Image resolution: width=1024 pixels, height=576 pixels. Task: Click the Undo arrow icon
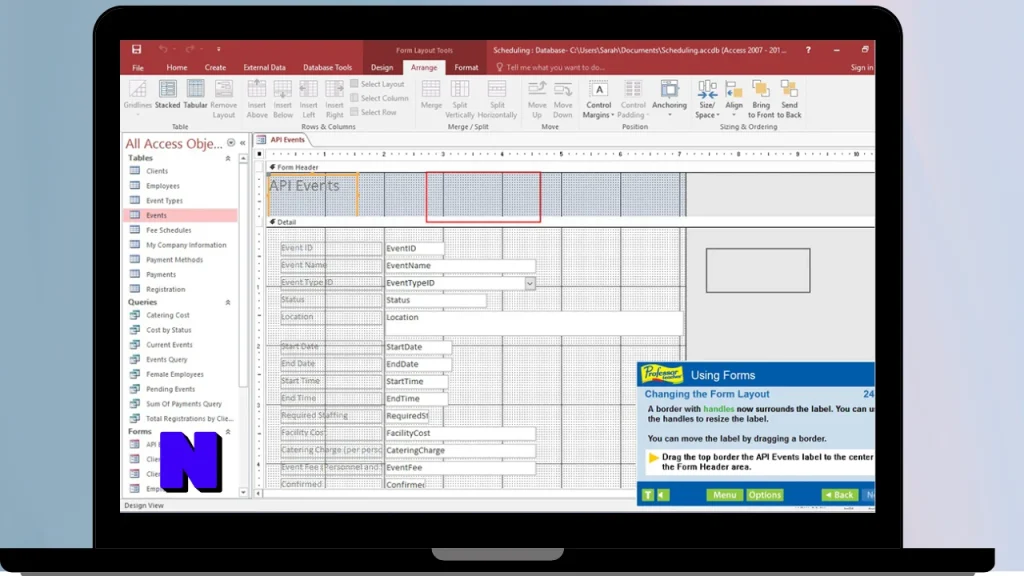click(x=163, y=50)
